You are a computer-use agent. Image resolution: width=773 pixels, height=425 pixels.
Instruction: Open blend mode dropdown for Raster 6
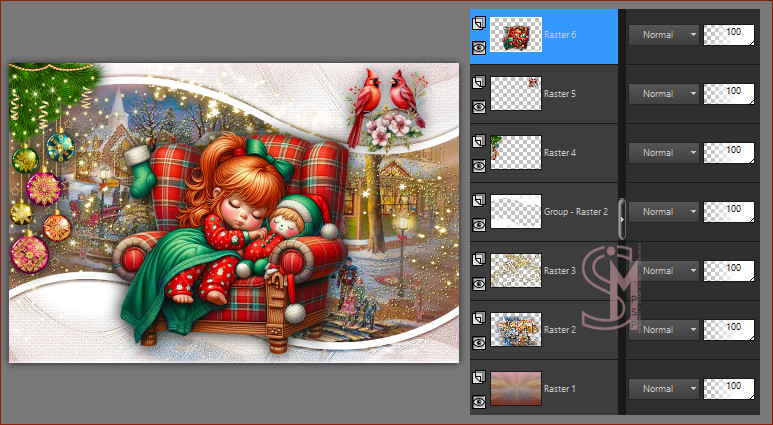pos(664,35)
